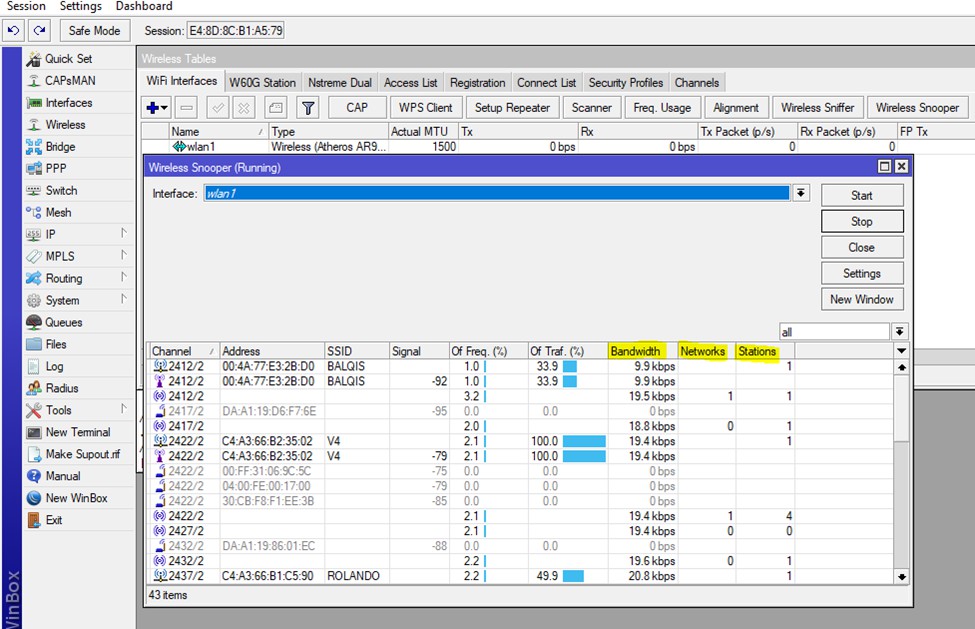Open Wireless Snooper settings via Settings button

[861, 273]
